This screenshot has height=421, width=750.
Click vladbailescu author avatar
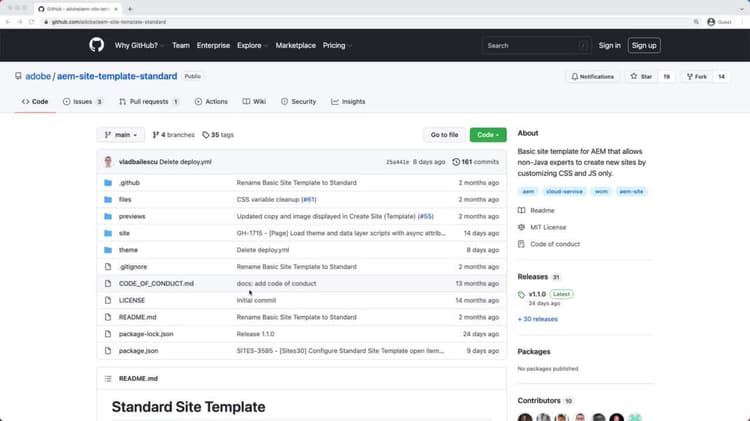(108, 162)
